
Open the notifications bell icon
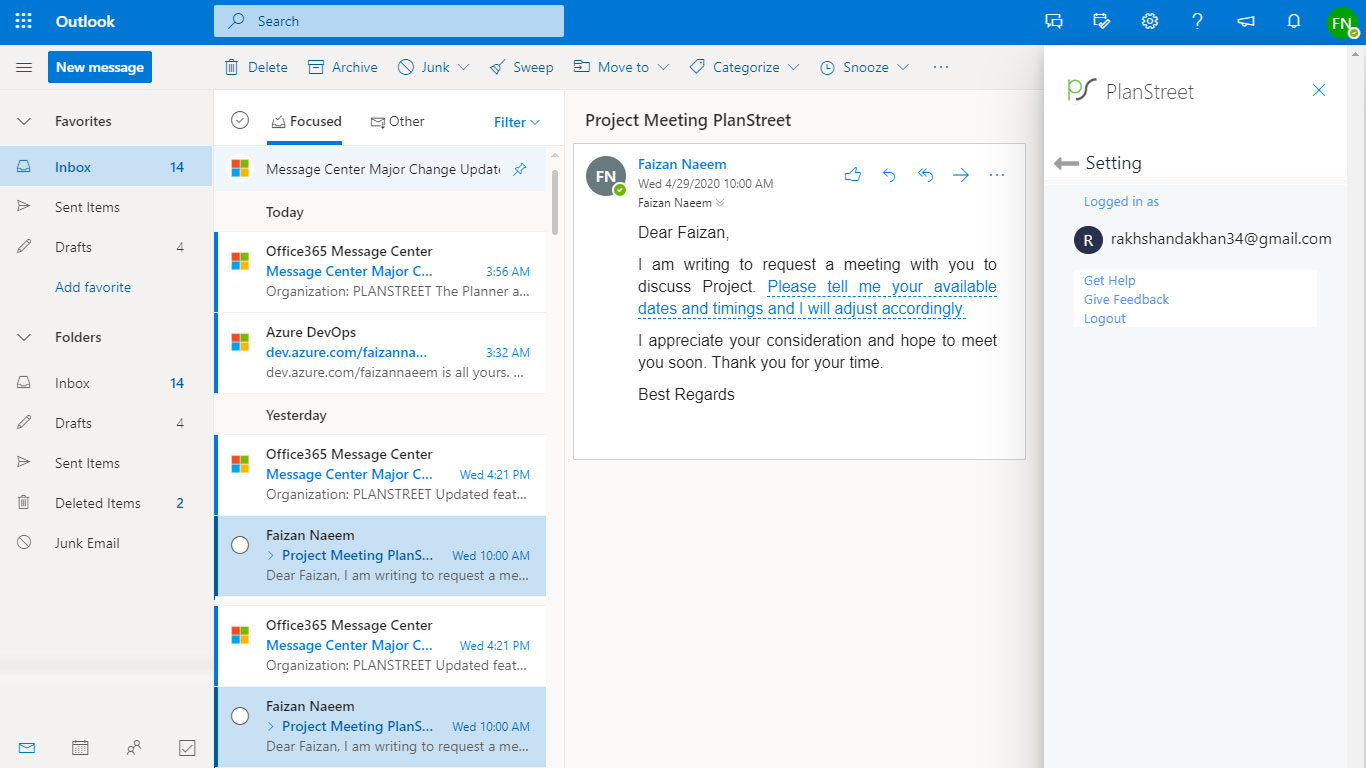tap(1294, 21)
